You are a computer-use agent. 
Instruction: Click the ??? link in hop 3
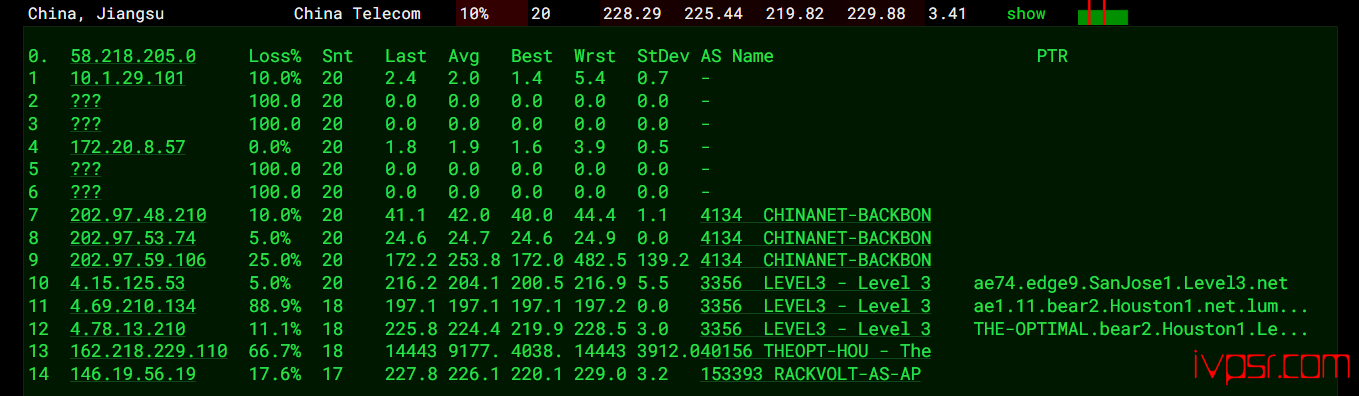[86, 124]
